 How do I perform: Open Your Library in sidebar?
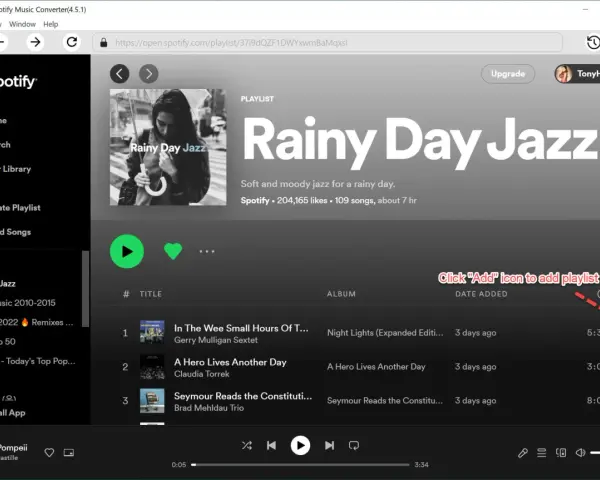(x=16, y=169)
